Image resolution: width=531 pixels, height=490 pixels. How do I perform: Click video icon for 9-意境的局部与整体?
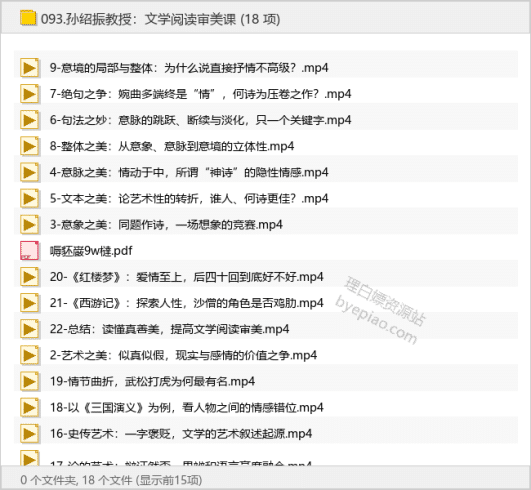(29, 68)
